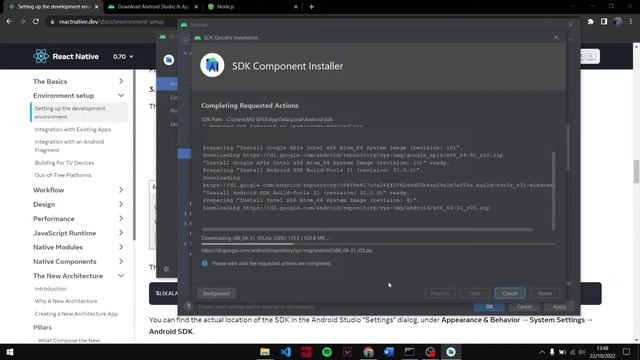Open the browser profile avatar
This screenshot has width=640, height=360.
[x=618, y=21]
